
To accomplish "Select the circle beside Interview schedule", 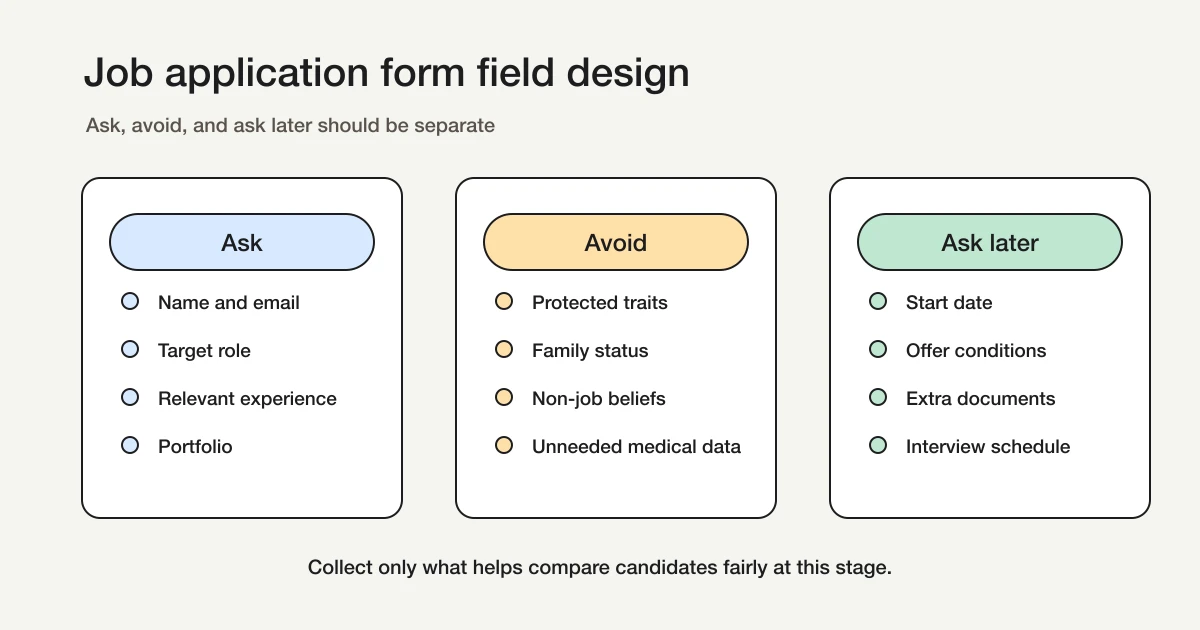I will pyautogui.click(x=878, y=445).
